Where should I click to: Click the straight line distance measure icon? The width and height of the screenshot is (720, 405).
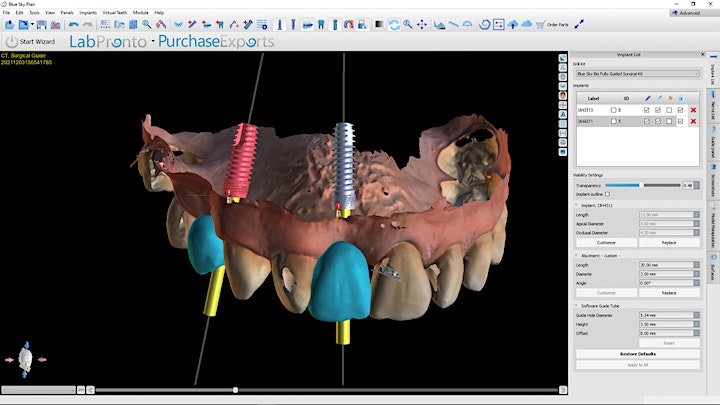454,24
